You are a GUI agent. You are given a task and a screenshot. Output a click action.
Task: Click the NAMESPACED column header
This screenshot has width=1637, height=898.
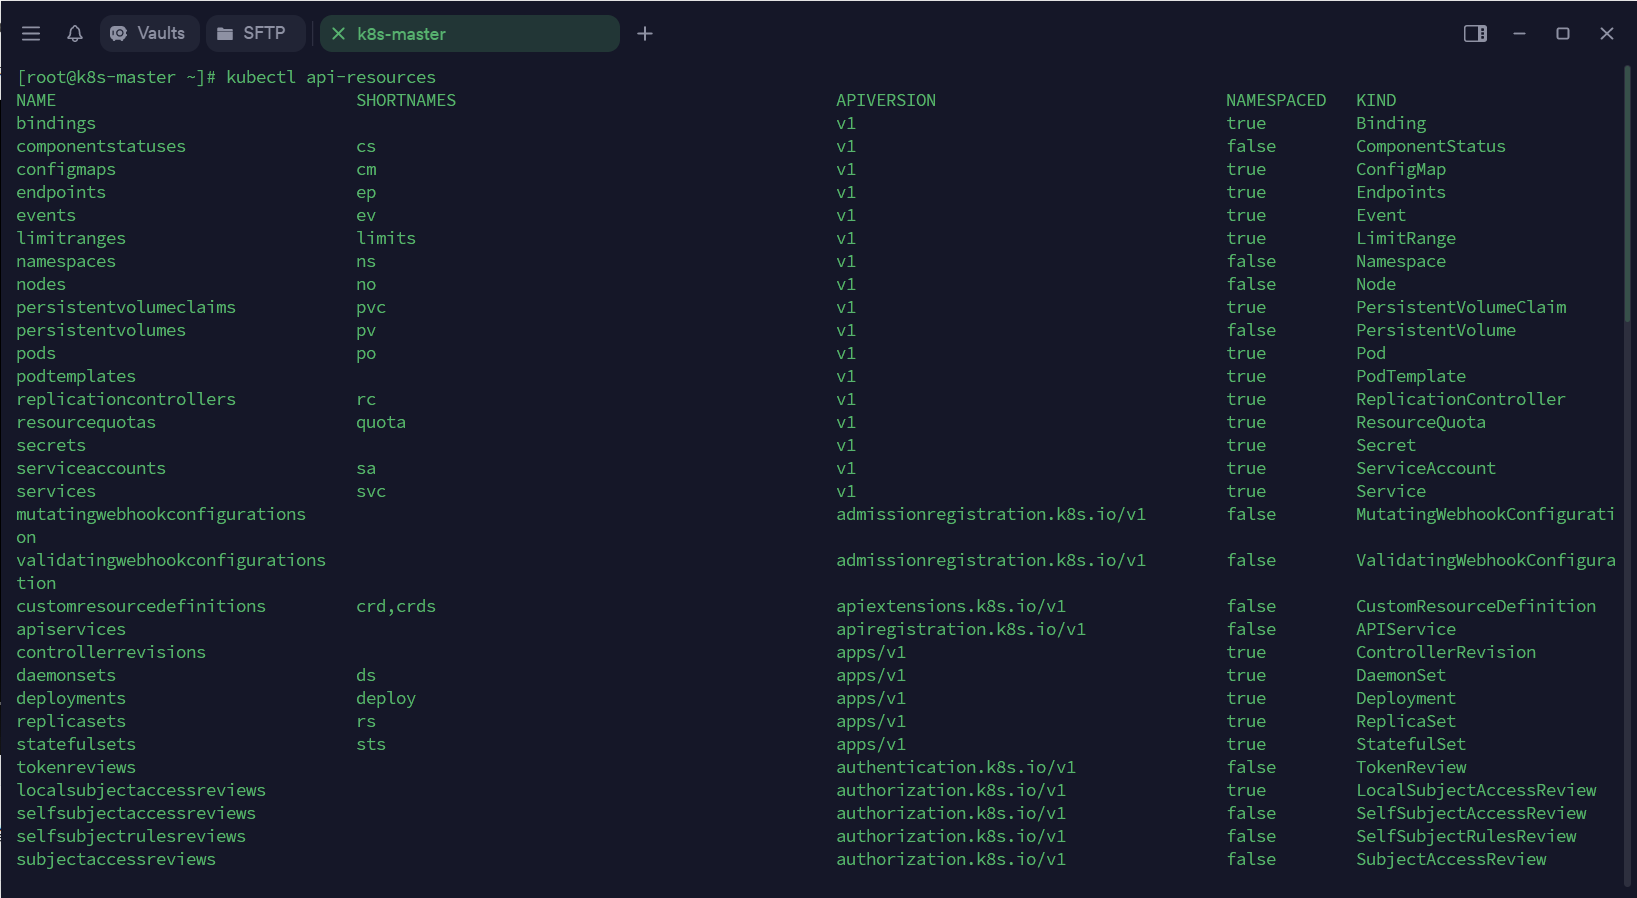tap(1276, 100)
